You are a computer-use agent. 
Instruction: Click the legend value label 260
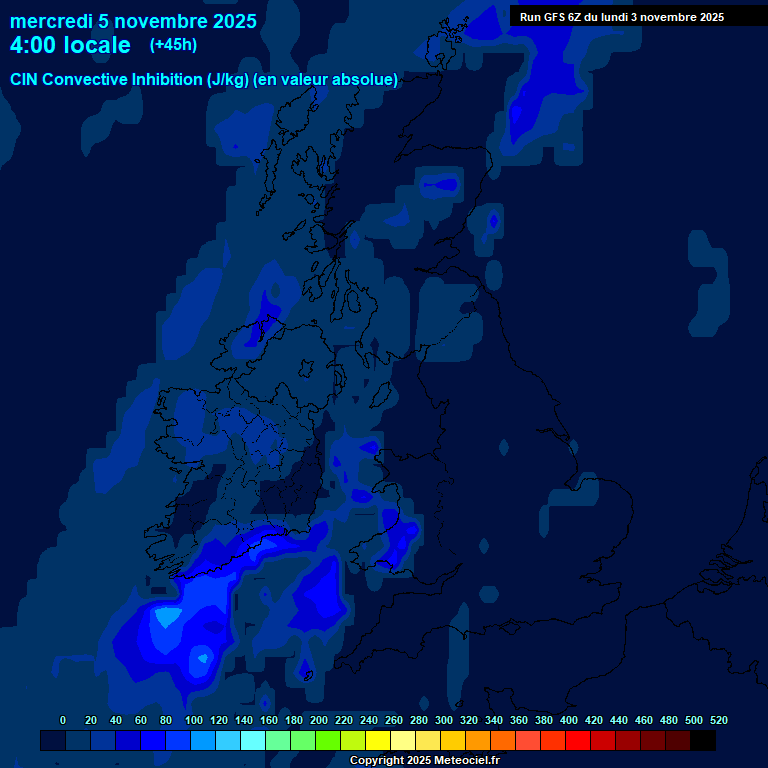[x=394, y=720]
